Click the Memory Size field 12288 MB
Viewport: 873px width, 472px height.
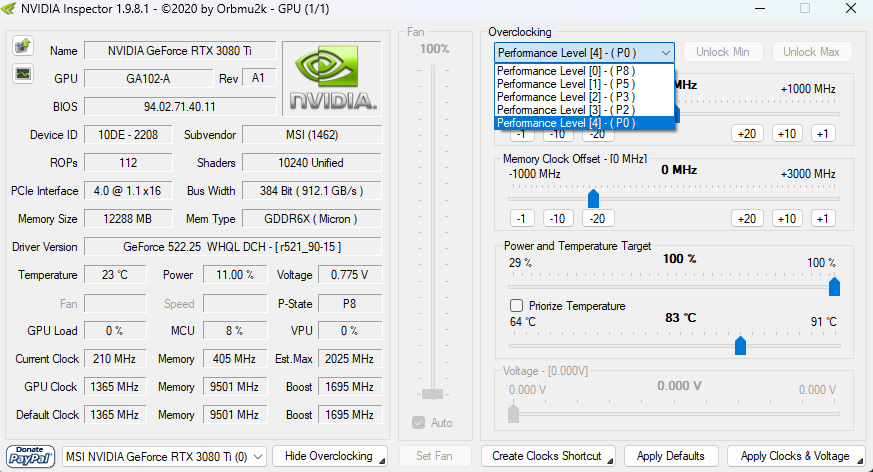(x=128, y=219)
